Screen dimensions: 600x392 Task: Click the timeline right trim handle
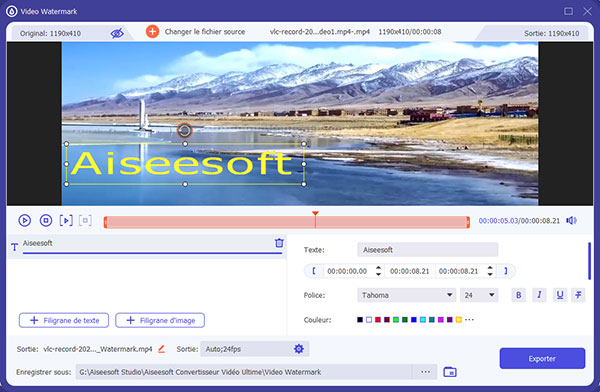pos(468,222)
